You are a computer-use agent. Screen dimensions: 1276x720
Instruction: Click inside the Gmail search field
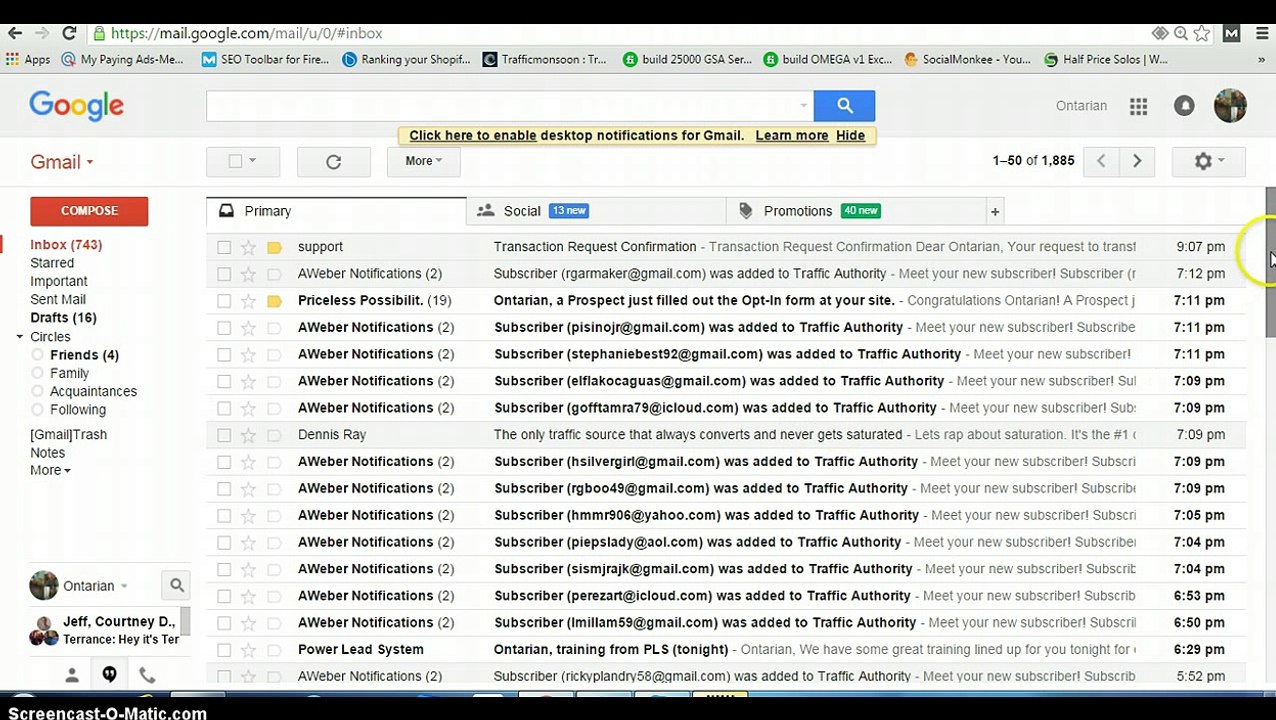pos(500,106)
